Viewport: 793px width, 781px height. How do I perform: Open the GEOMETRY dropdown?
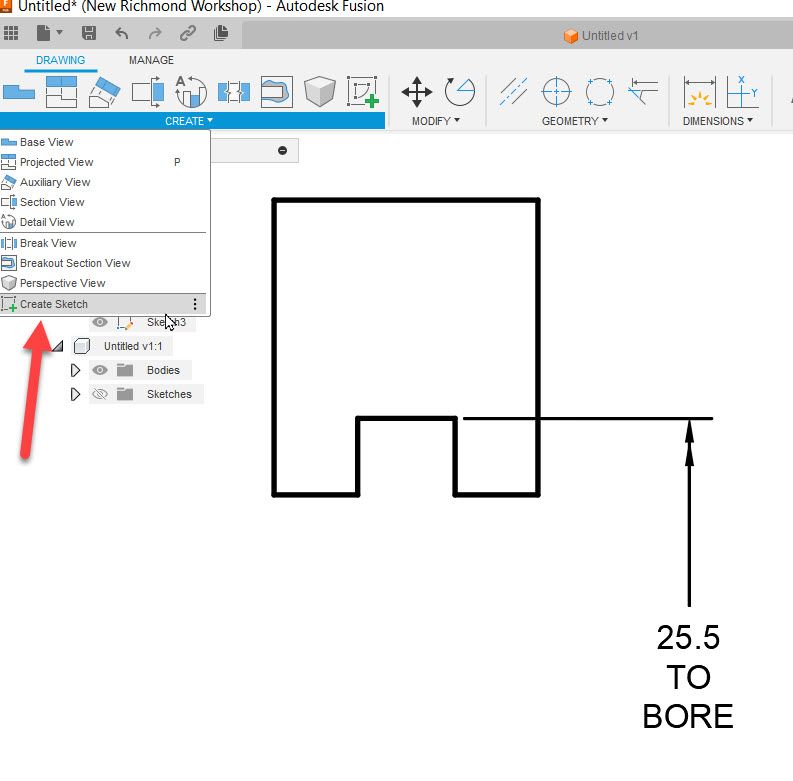(575, 121)
